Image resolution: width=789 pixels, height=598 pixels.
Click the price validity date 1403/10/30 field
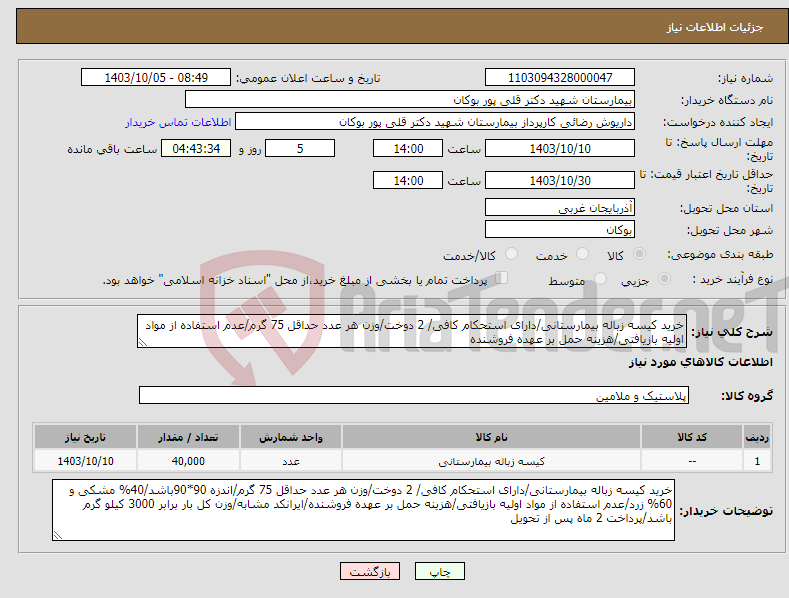[x=560, y=180]
